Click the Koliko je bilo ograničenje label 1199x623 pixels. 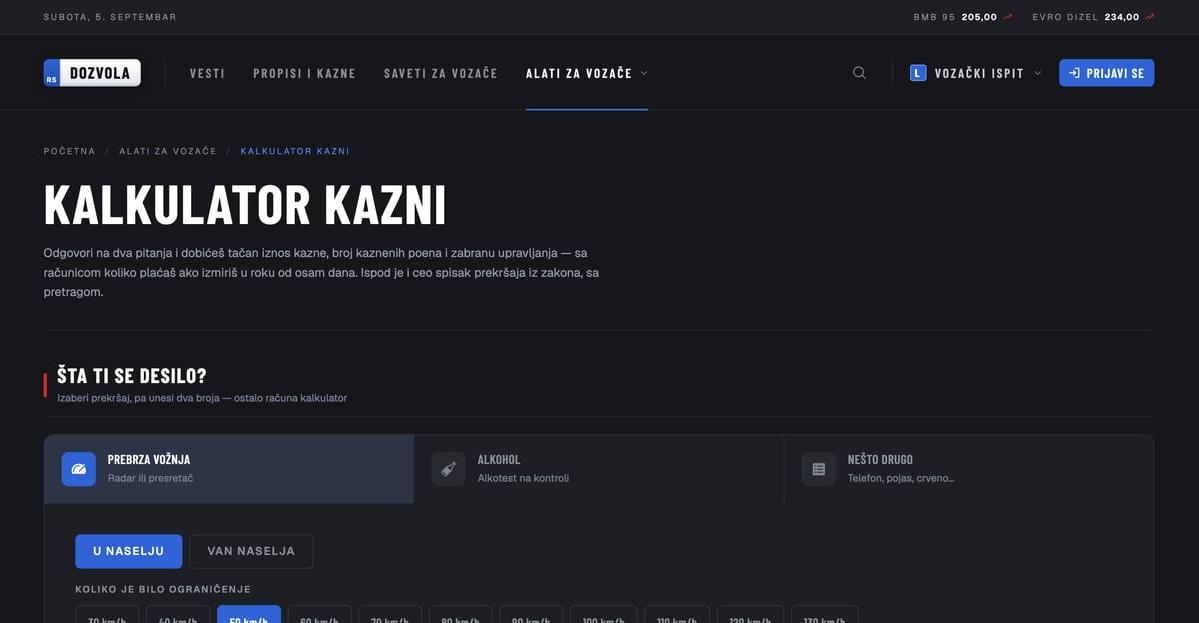163,589
